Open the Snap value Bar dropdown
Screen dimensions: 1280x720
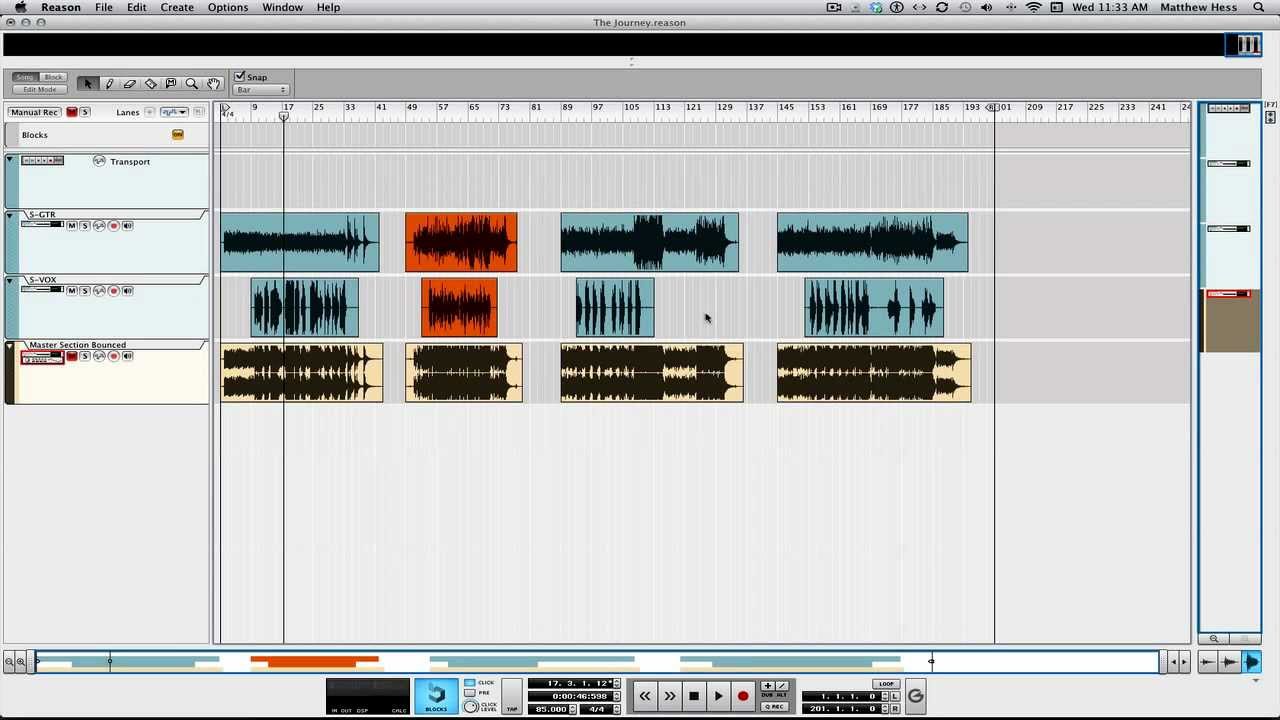(x=261, y=90)
